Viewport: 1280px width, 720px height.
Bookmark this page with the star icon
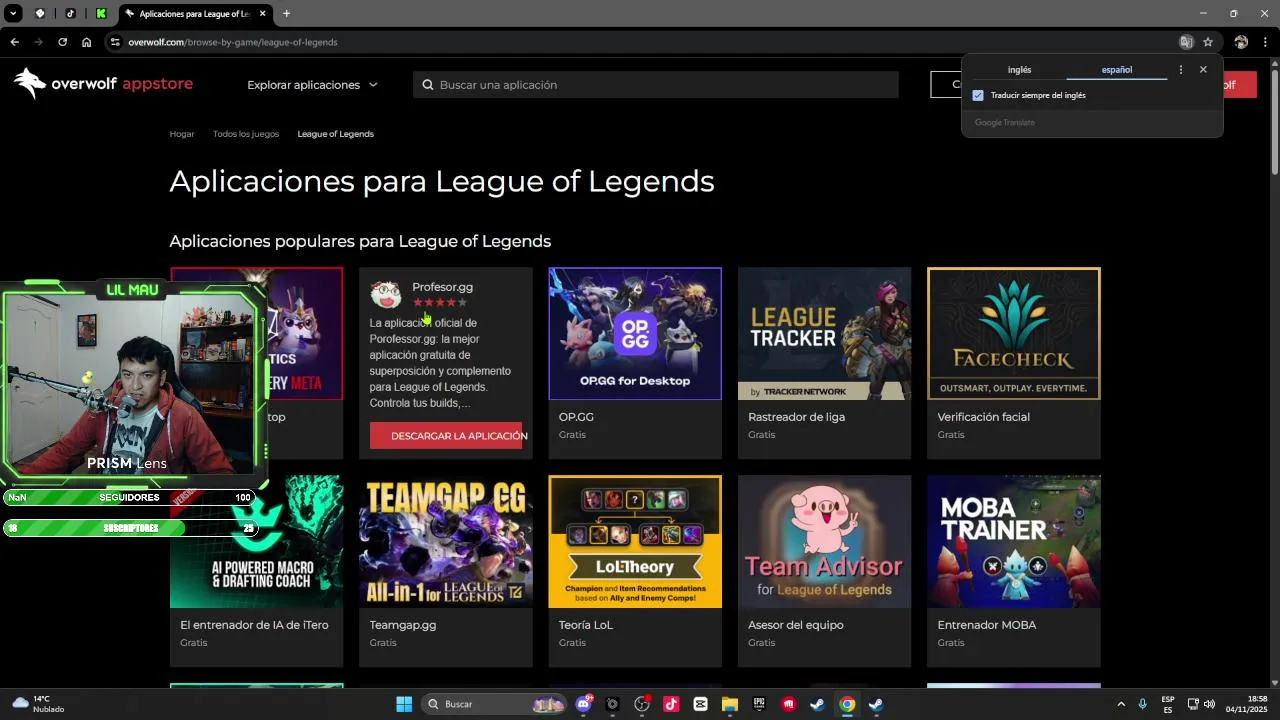click(1208, 42)
